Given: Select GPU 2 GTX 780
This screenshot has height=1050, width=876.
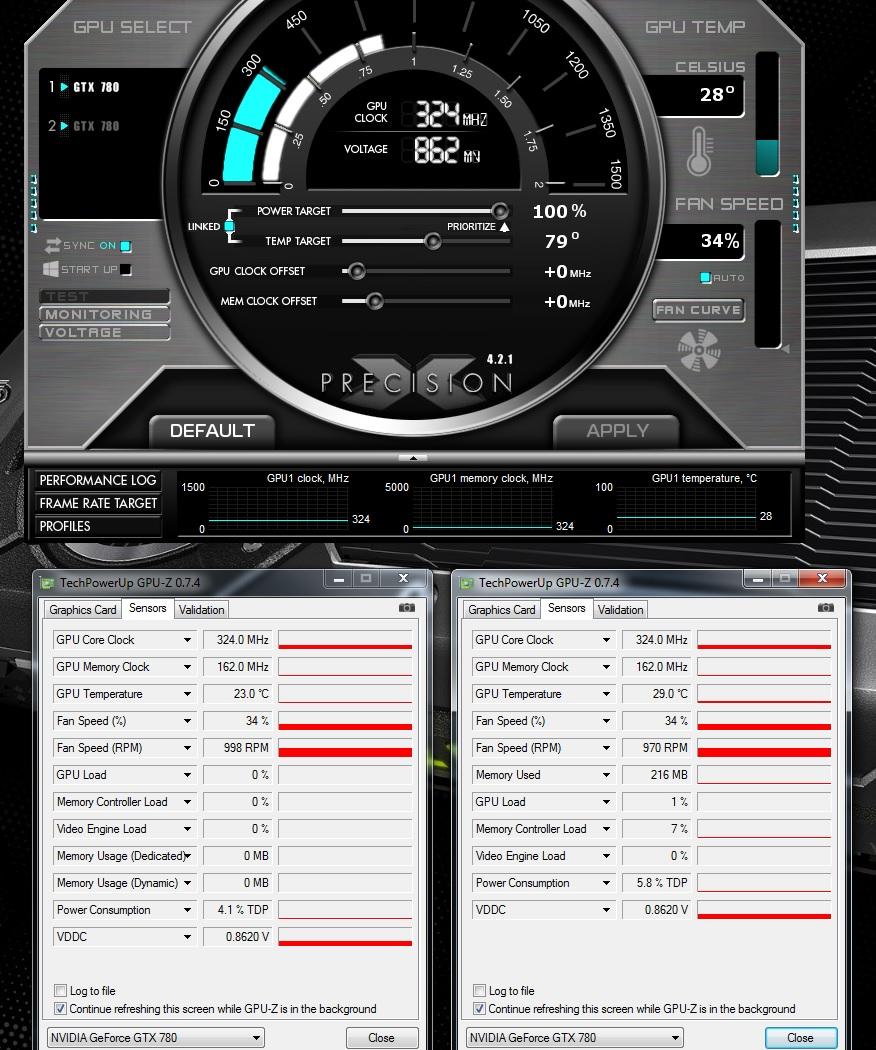Looking at the screenshot, I should pos(84,126).
